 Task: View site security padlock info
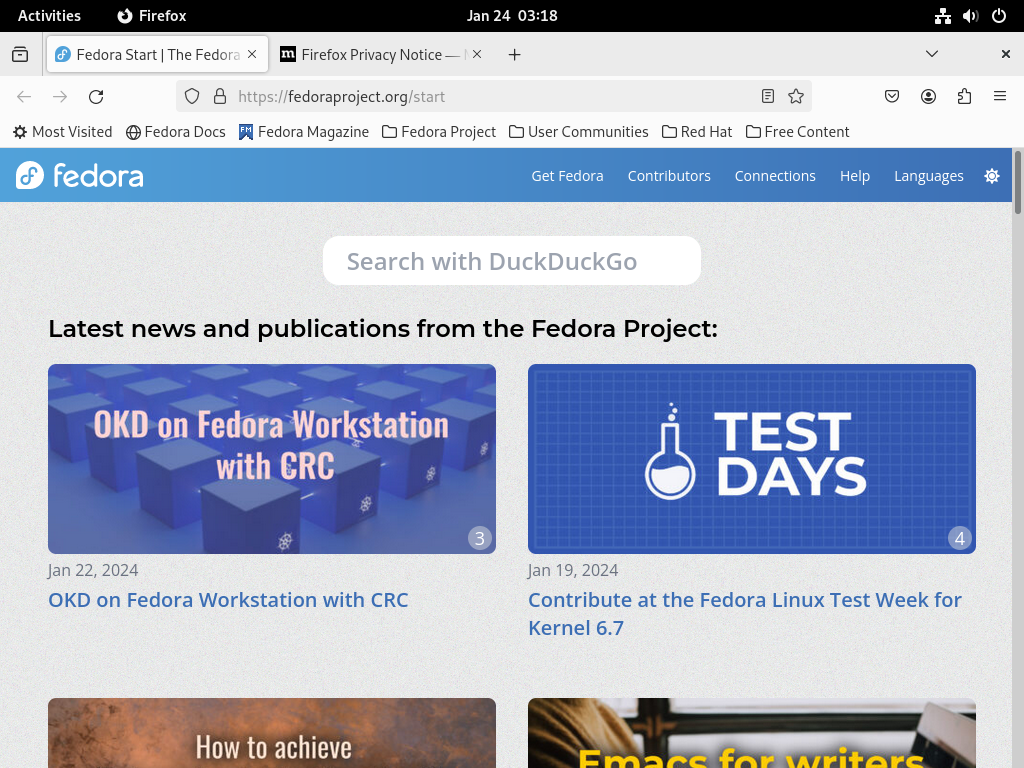(x=220, y=97)
